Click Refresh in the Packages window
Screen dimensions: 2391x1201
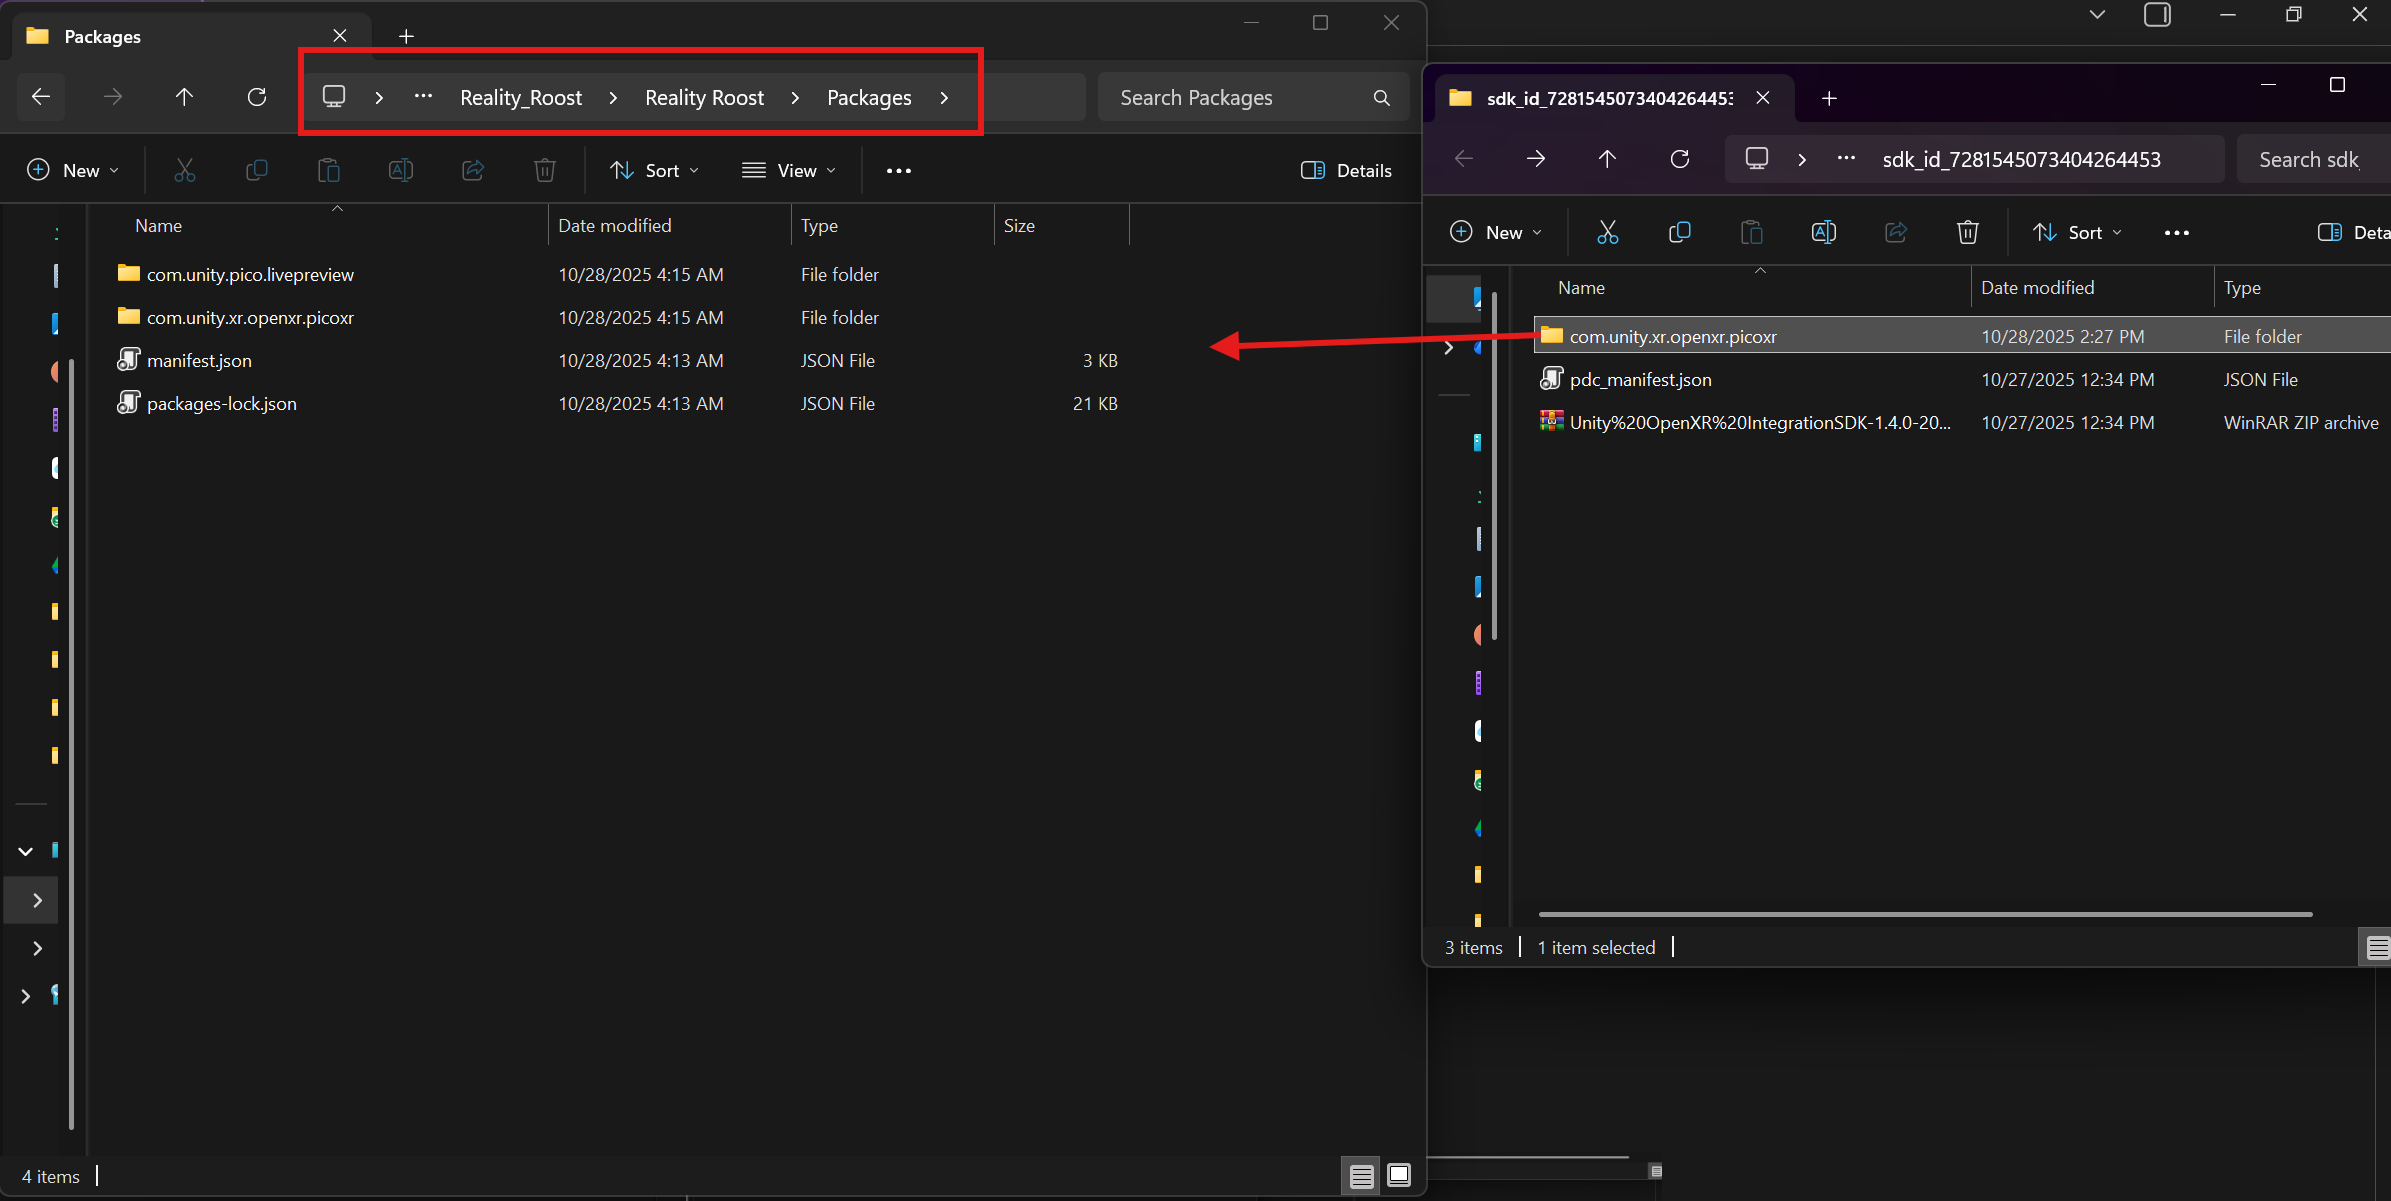pyautogui.click(x=257, y=97)
